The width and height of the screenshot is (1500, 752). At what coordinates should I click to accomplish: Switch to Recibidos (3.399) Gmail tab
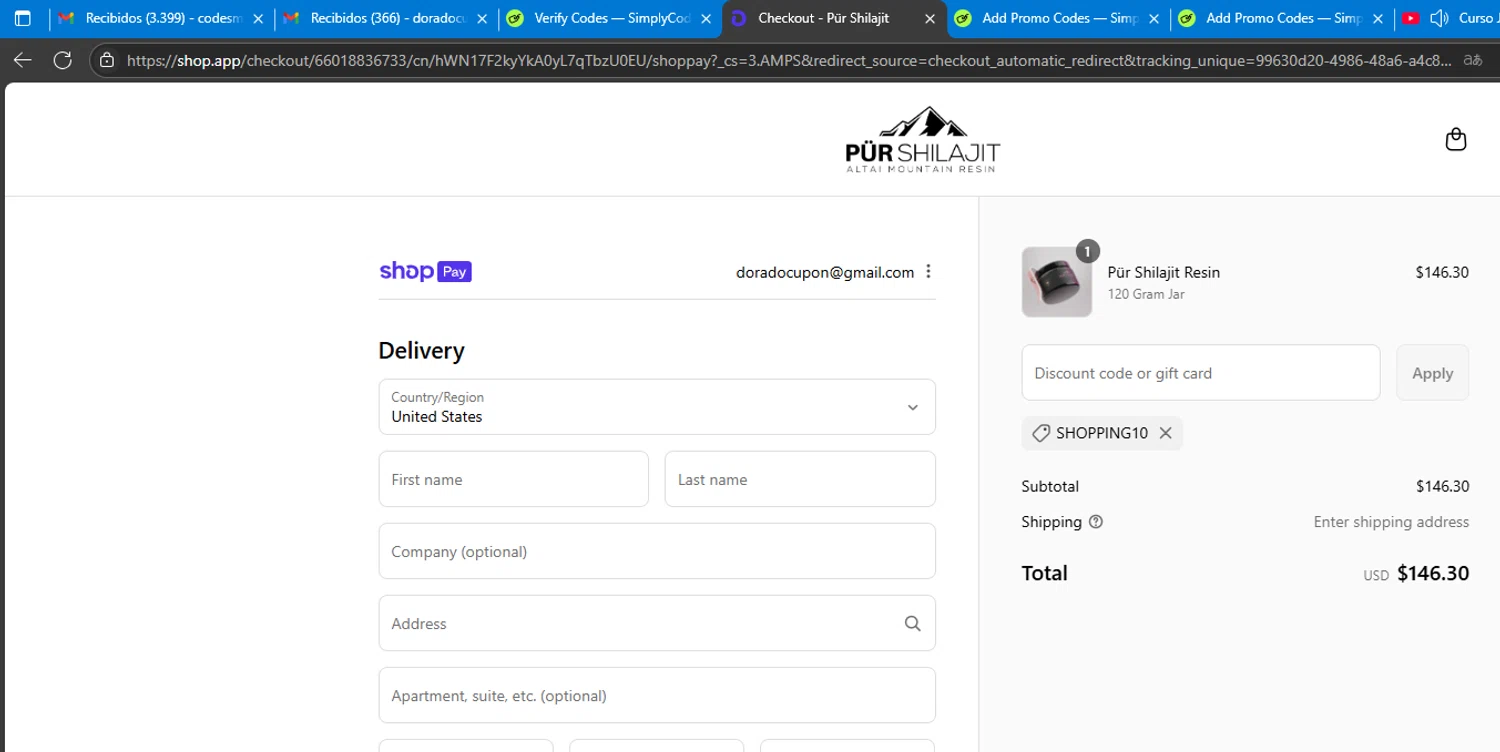[x=161, y=18]
